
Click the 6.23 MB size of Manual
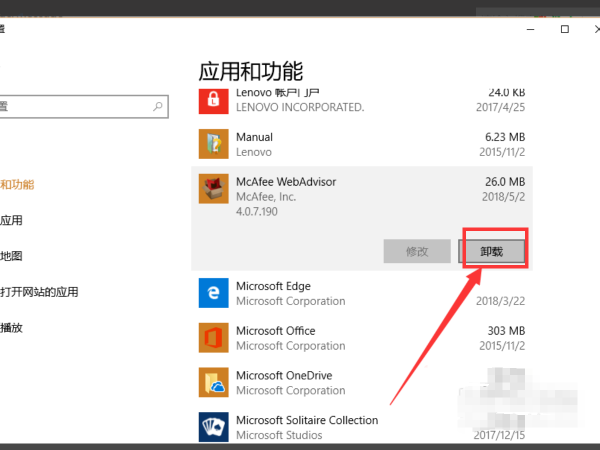(x=505, y=137)
